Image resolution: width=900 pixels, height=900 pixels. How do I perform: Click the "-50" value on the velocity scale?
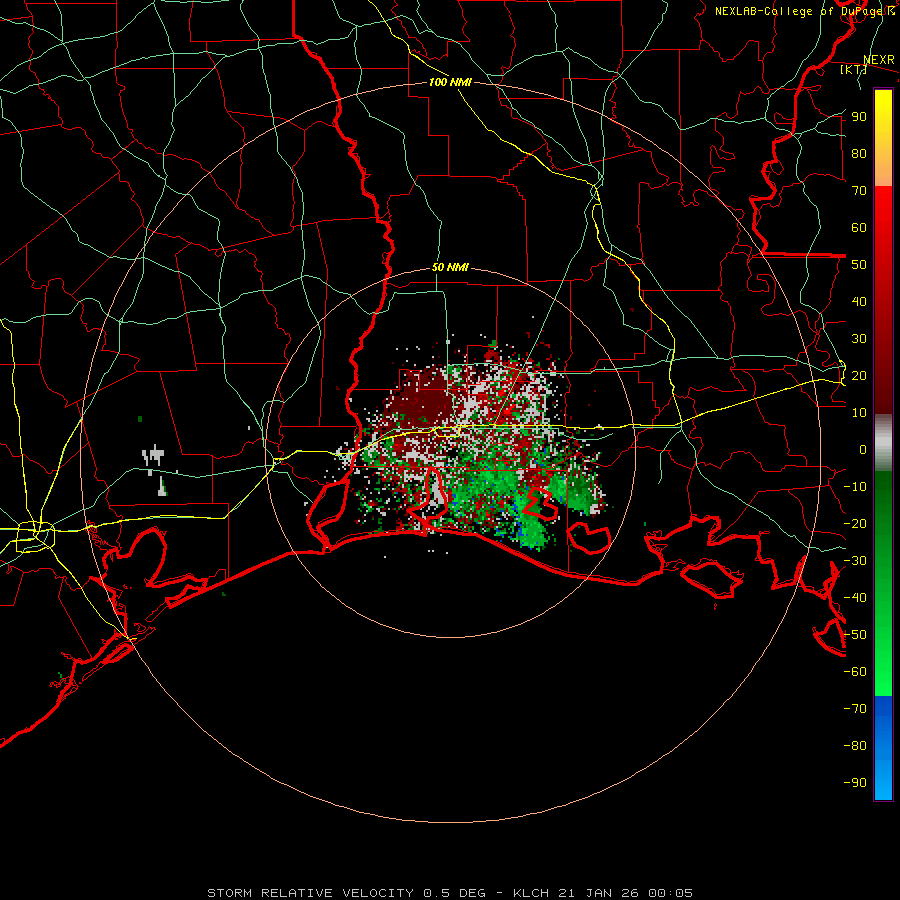click(855, 635)
